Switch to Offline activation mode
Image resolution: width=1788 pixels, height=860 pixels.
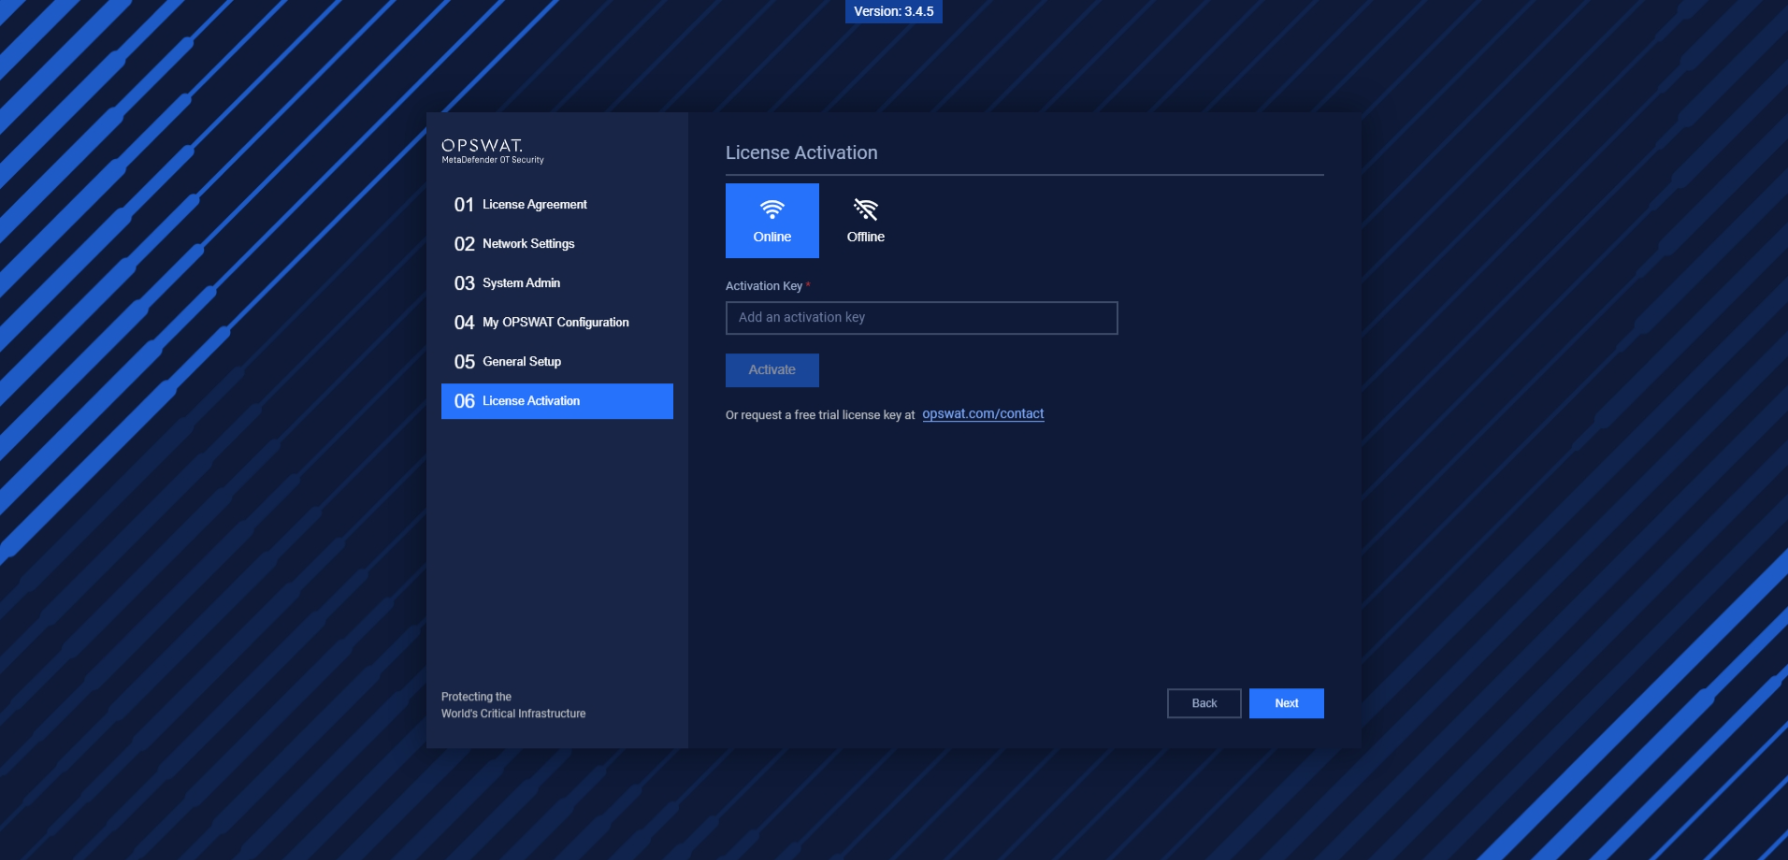tap(866, 220)
